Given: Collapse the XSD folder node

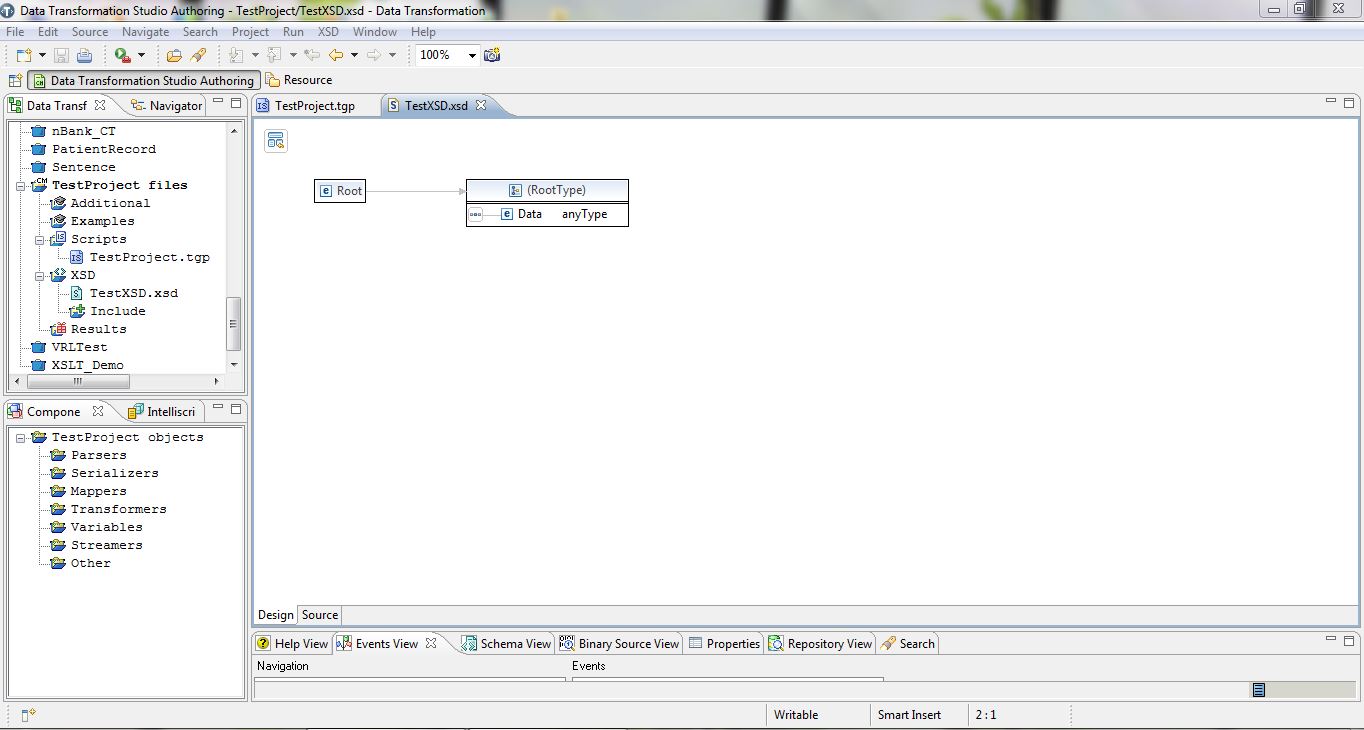Looking at the screenshot, I should point(40,276).
